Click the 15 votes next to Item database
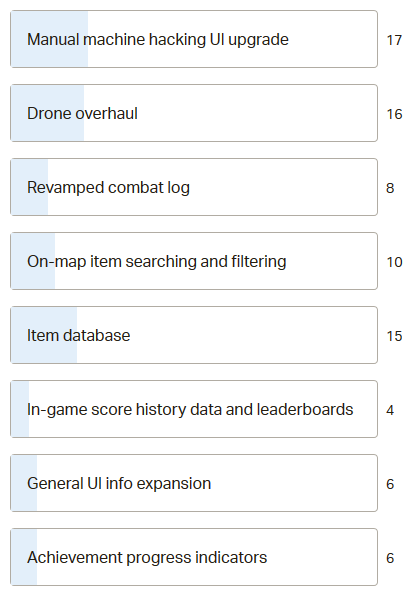Image resolution: width=412 pixels, height=599 pixels. click(x=394, y=336)
